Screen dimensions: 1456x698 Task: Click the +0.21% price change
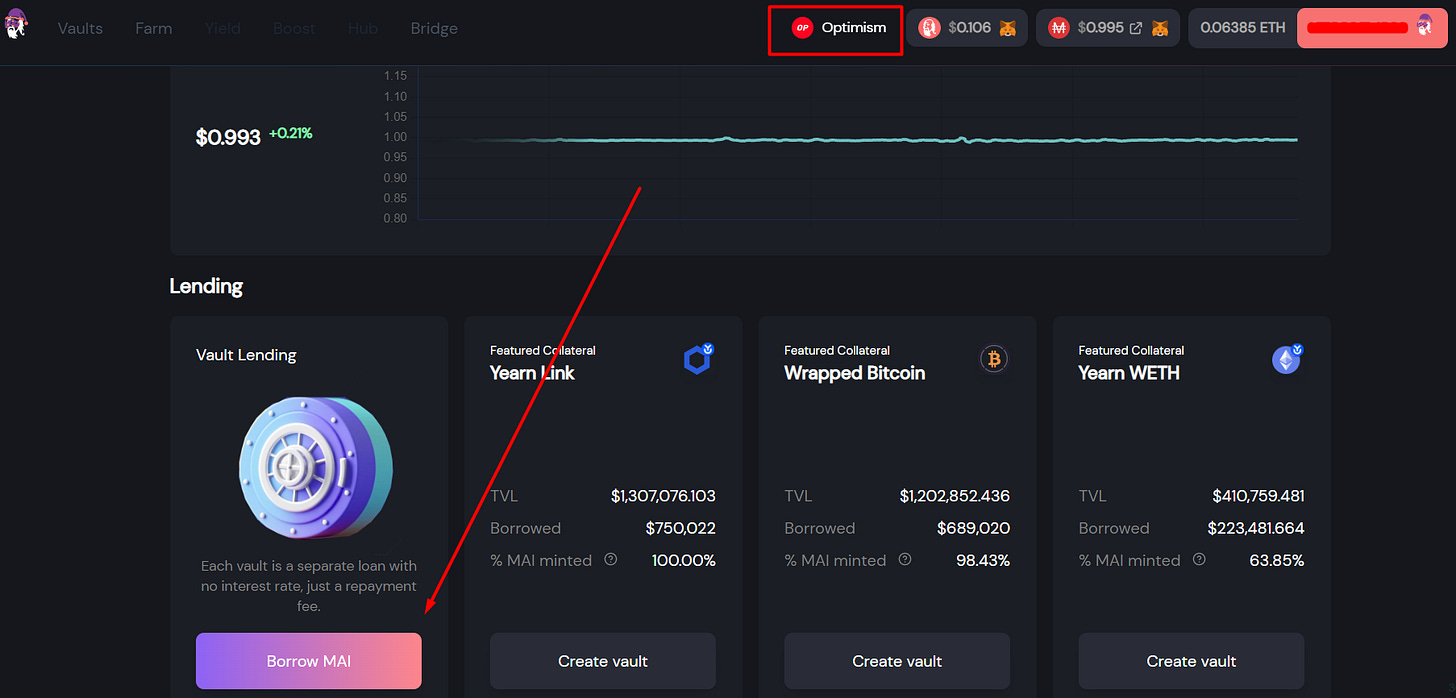coord(290,133)
